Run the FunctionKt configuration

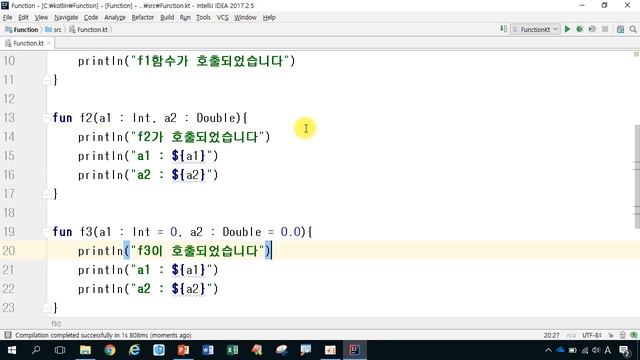[567, 29]
